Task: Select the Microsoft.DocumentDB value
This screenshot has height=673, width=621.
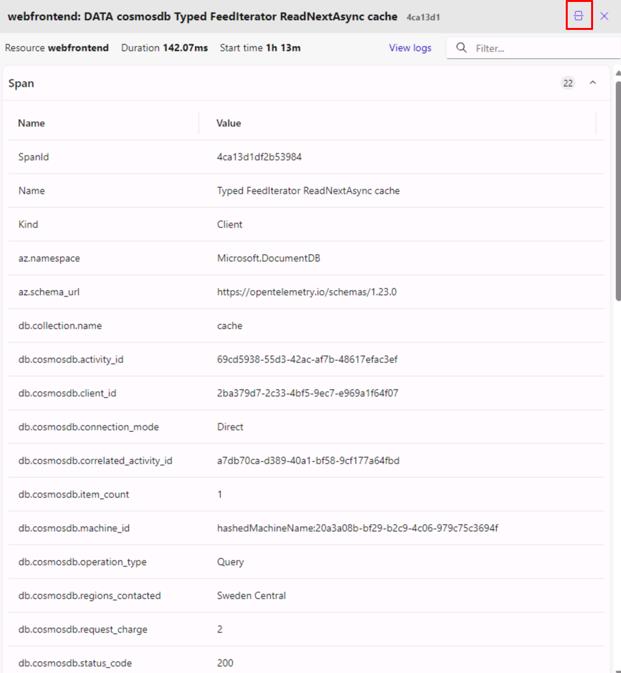Action: pos(269,258)
